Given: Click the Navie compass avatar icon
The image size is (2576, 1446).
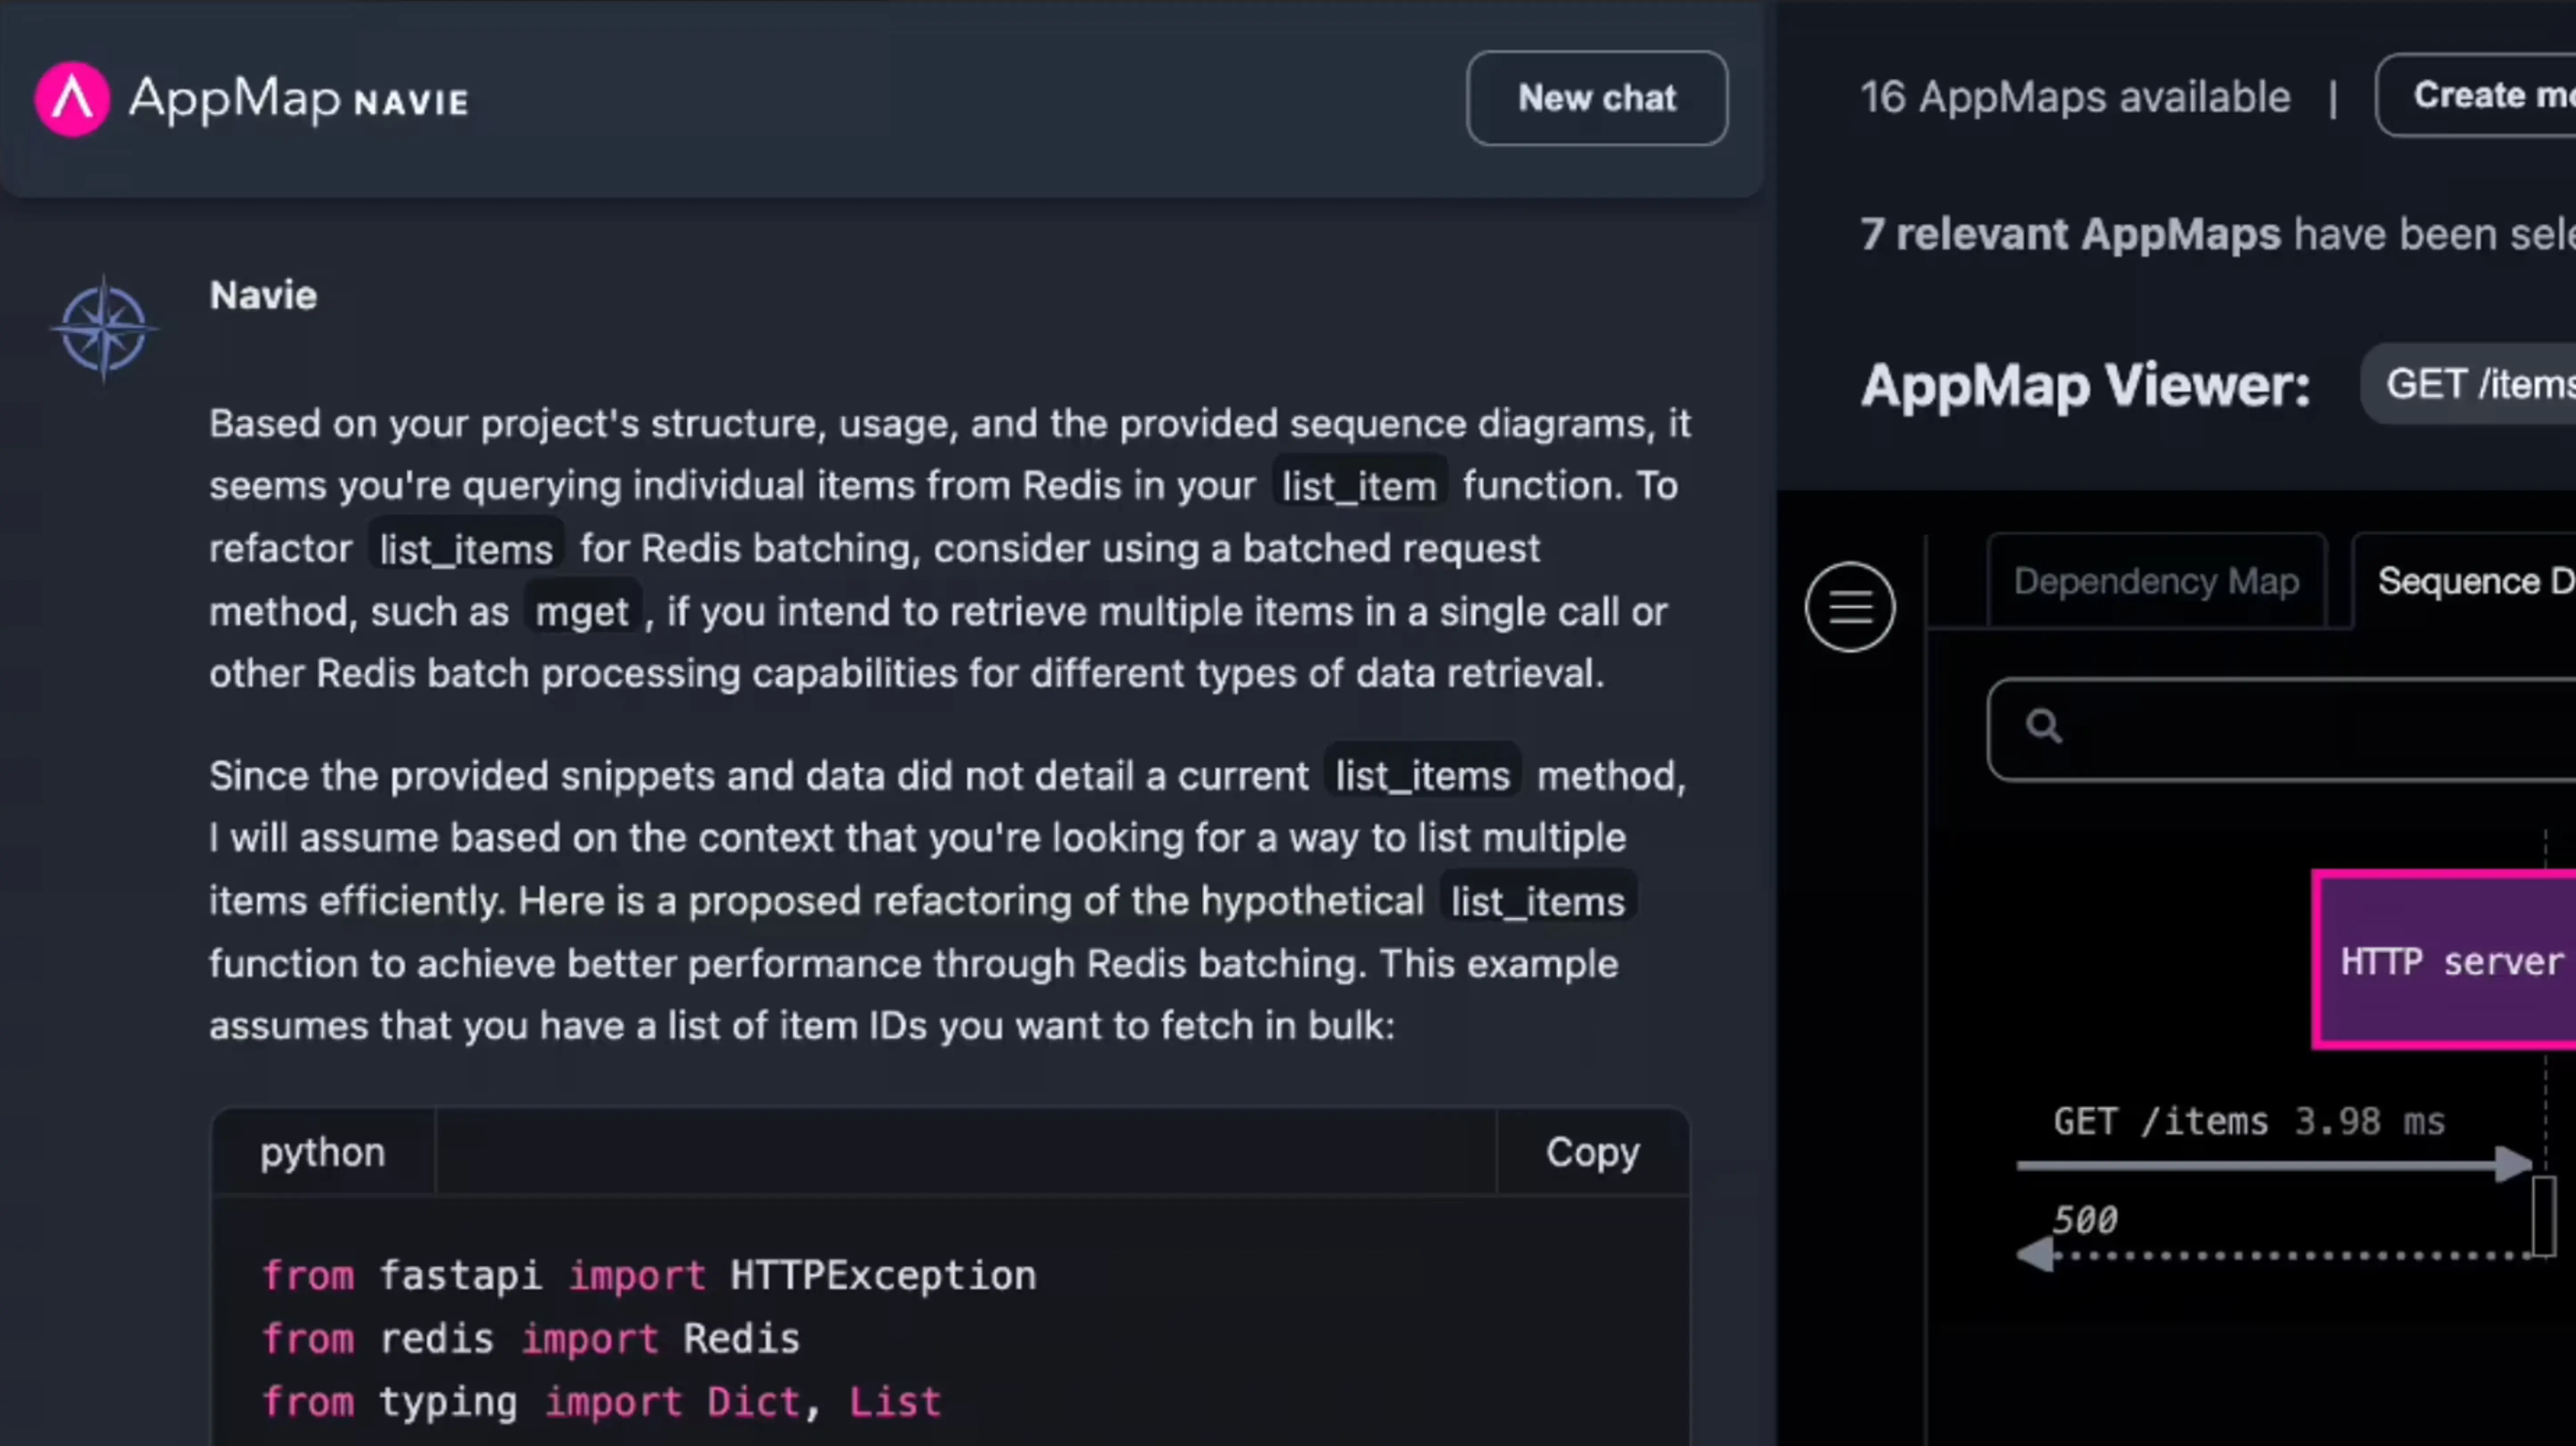Looking at the screenshot, I should pos(104,329).
